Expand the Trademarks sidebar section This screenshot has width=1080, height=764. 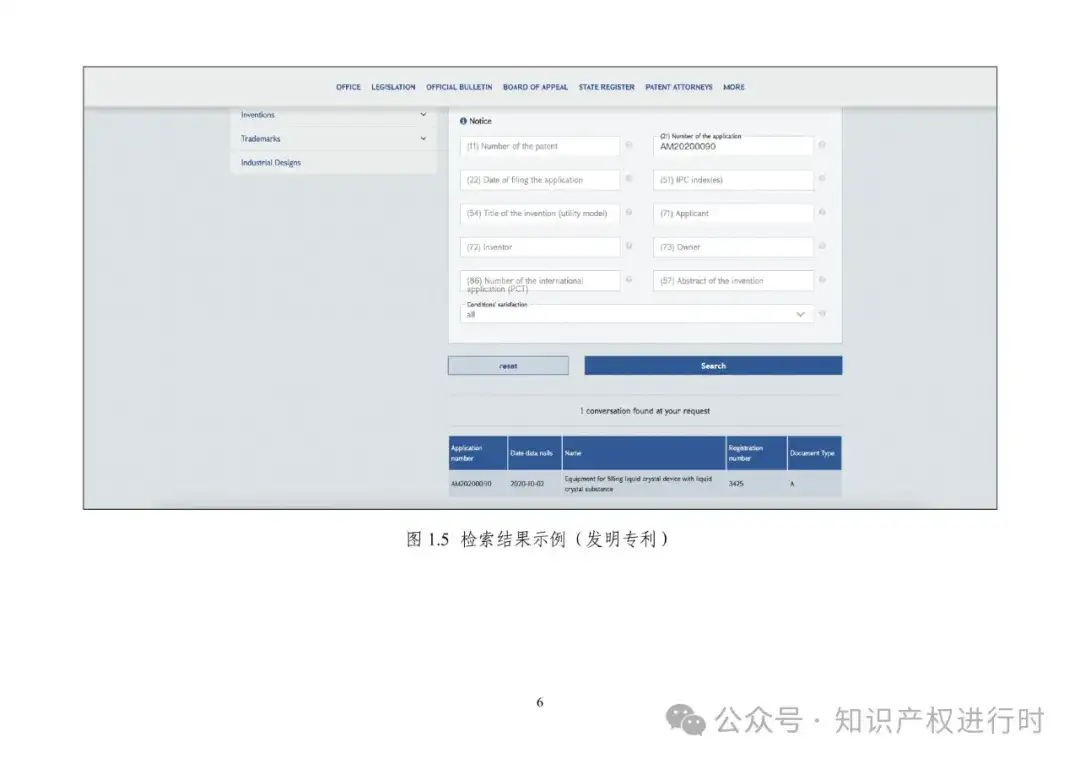333,138
